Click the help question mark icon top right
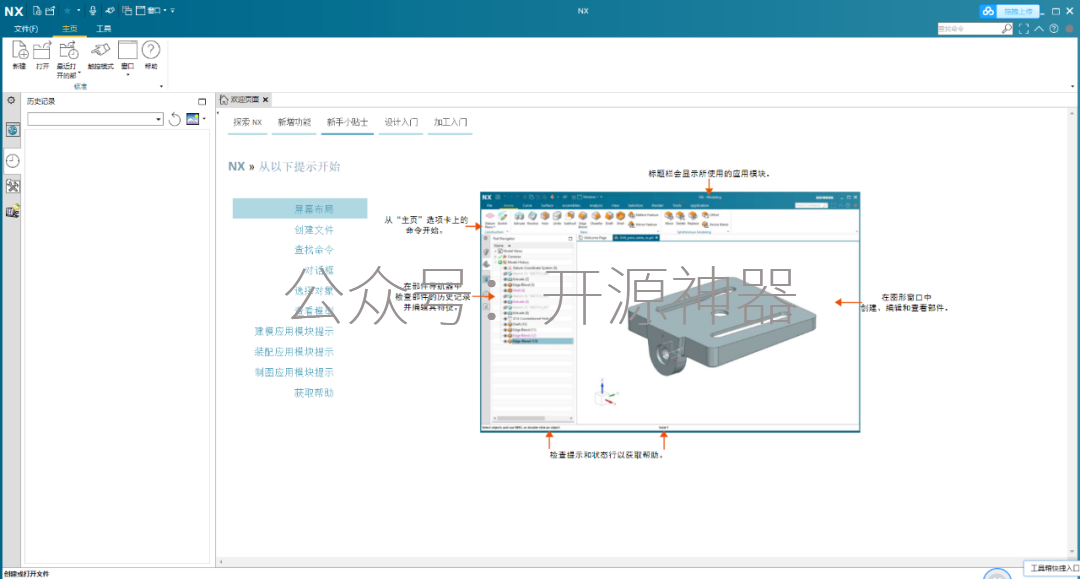This screenshot has height=579, width=1080. point(1054,29)
